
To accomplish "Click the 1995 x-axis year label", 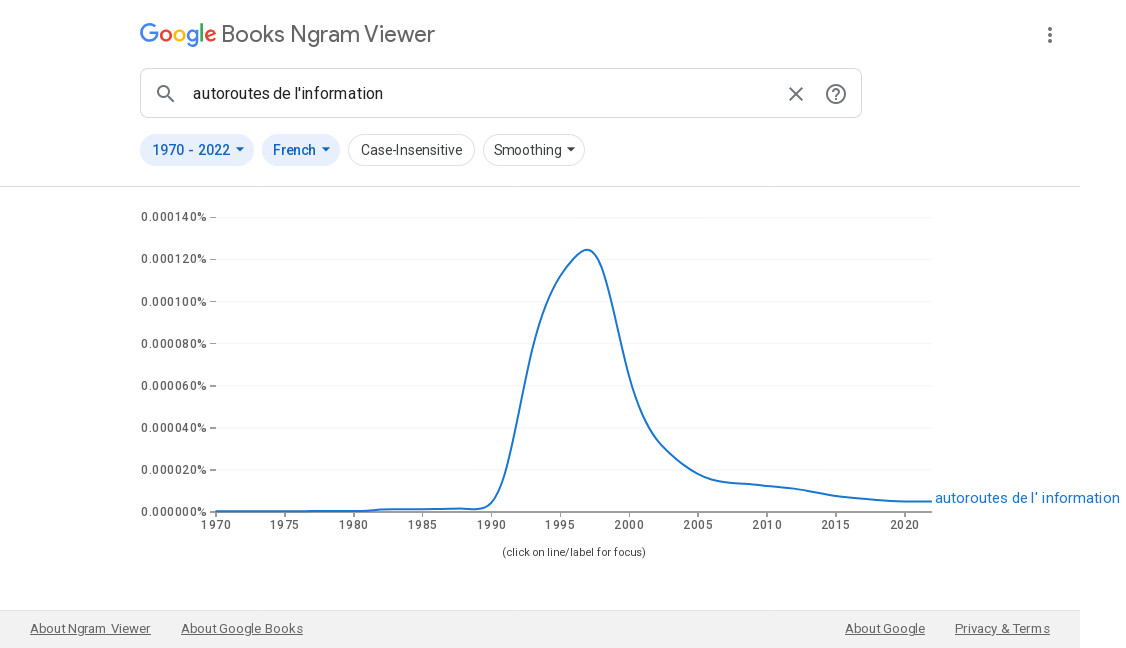I will [x=560, y=525].
